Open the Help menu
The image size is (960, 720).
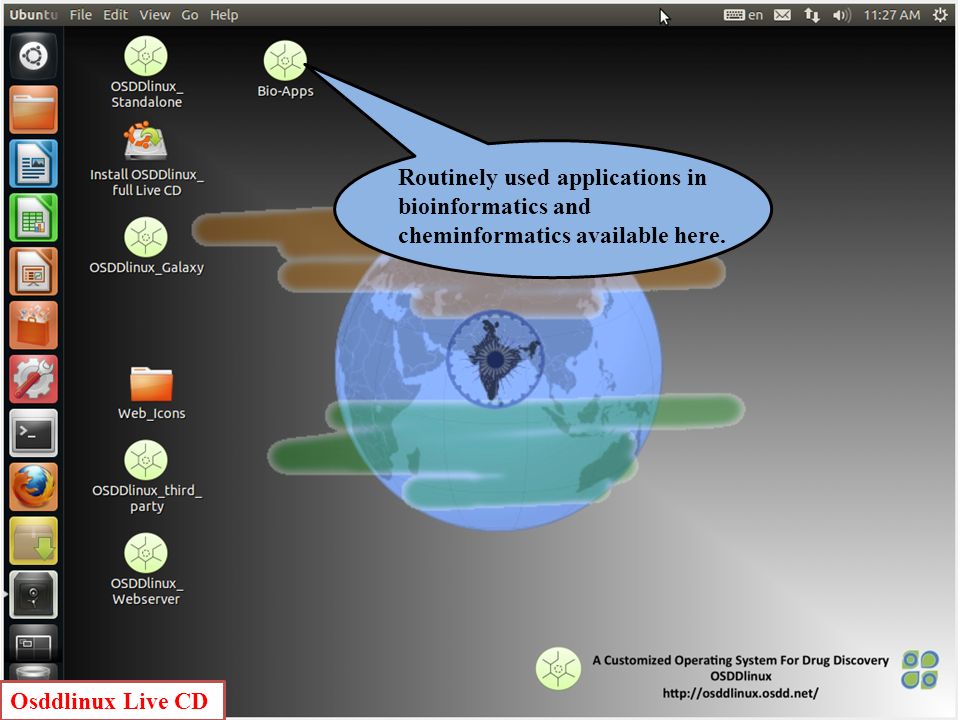click(223, 15)
